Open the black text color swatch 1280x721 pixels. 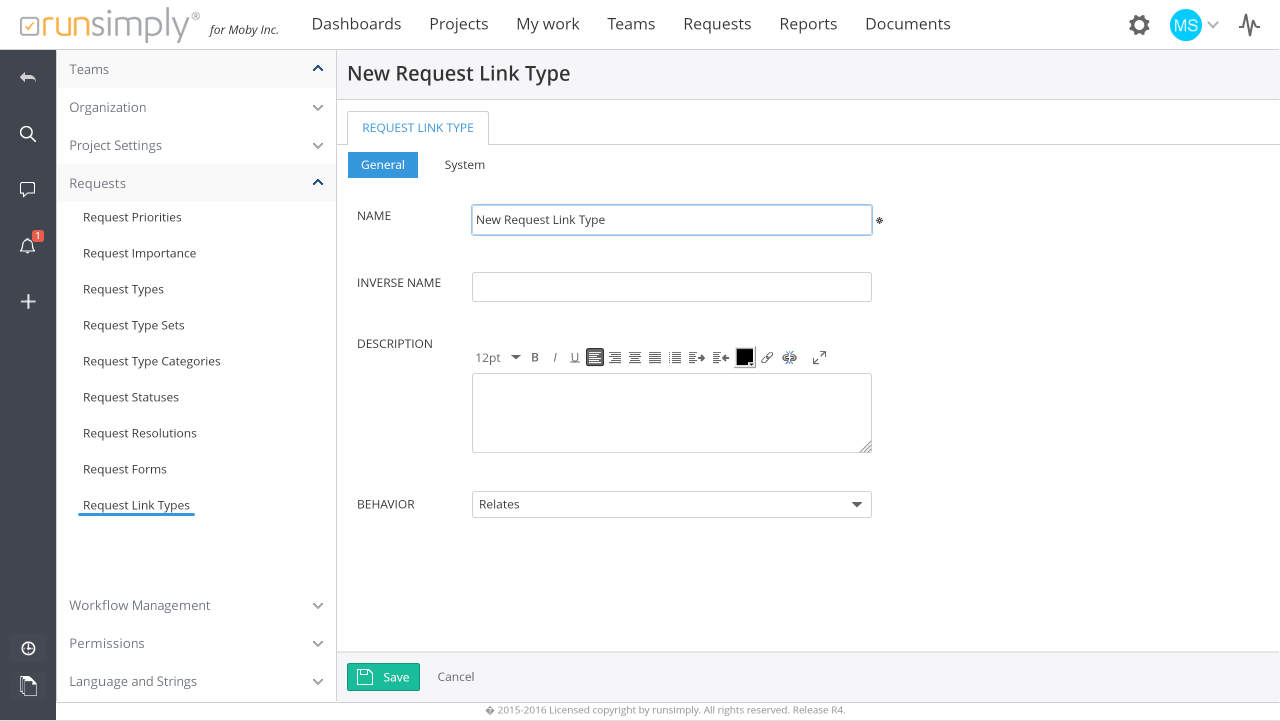745,358
